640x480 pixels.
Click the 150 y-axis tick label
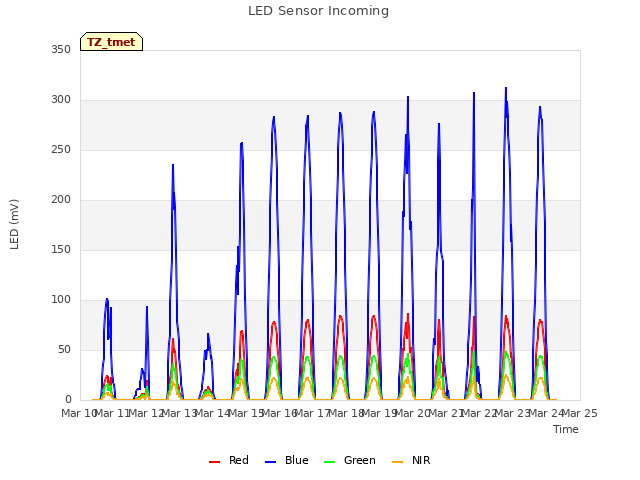61,249
